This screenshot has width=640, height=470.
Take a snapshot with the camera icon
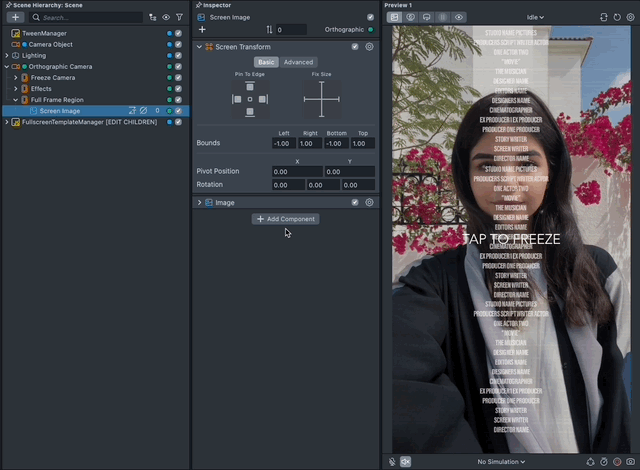tap(632, 461)
